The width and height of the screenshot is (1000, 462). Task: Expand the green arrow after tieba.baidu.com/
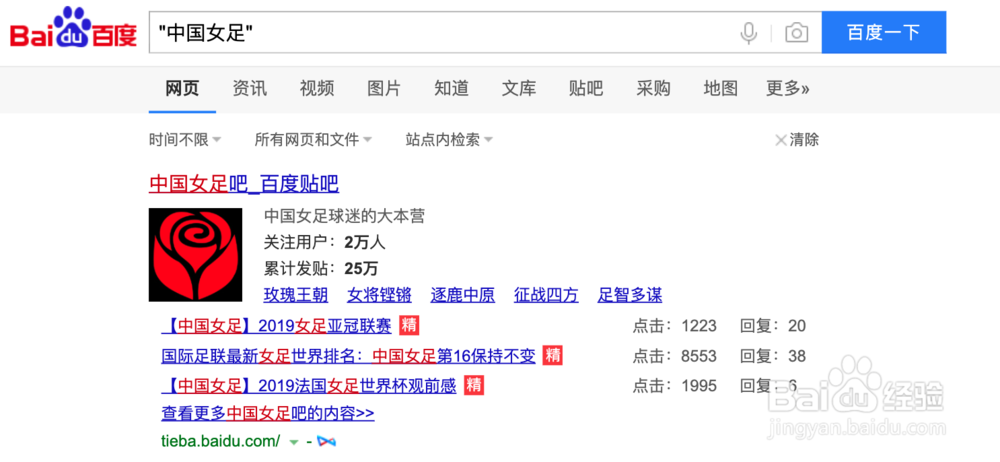click(294, 442)
